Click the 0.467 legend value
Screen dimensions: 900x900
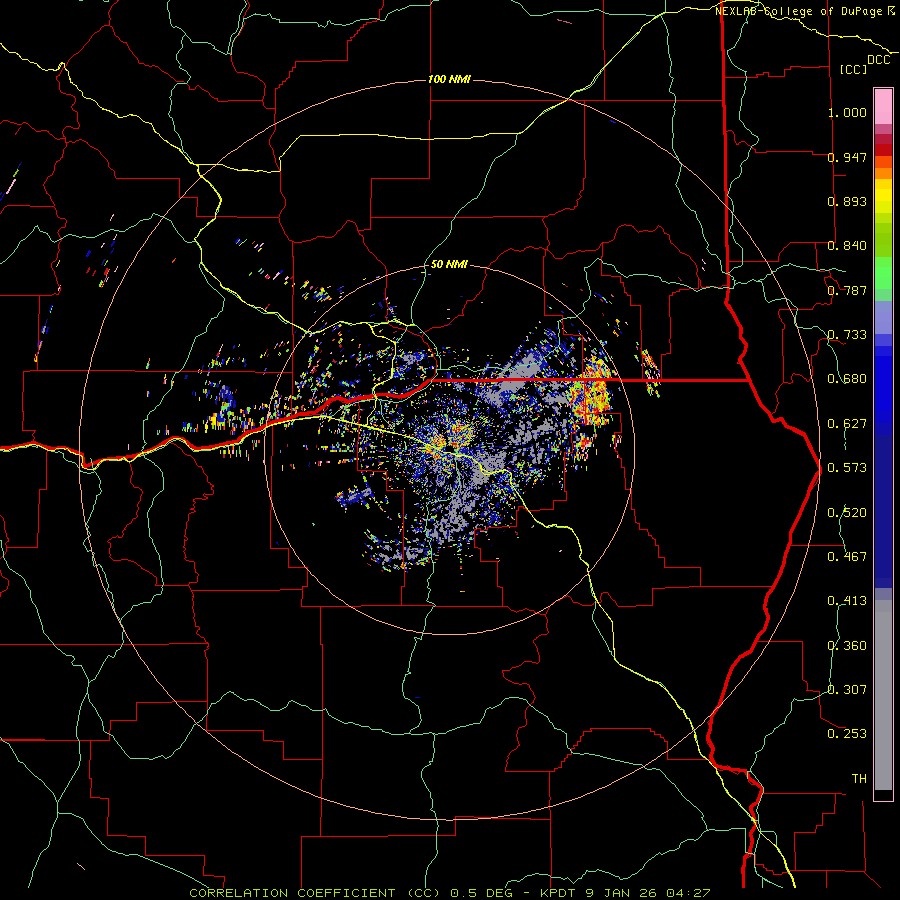pos(847,557)
